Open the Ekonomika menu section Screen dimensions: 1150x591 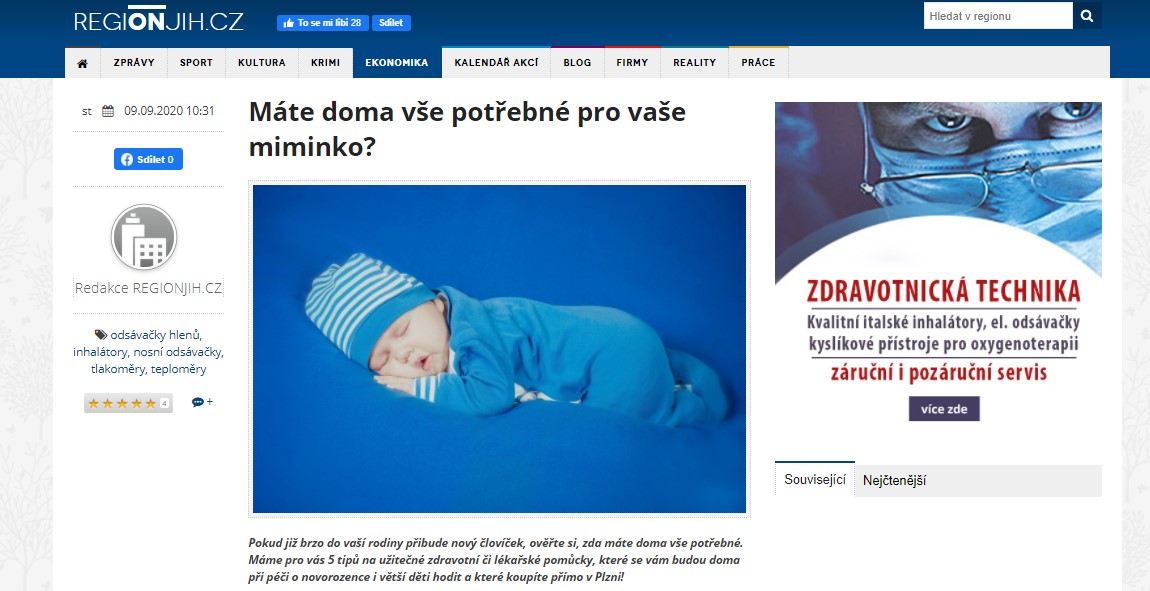coord(397,63)
